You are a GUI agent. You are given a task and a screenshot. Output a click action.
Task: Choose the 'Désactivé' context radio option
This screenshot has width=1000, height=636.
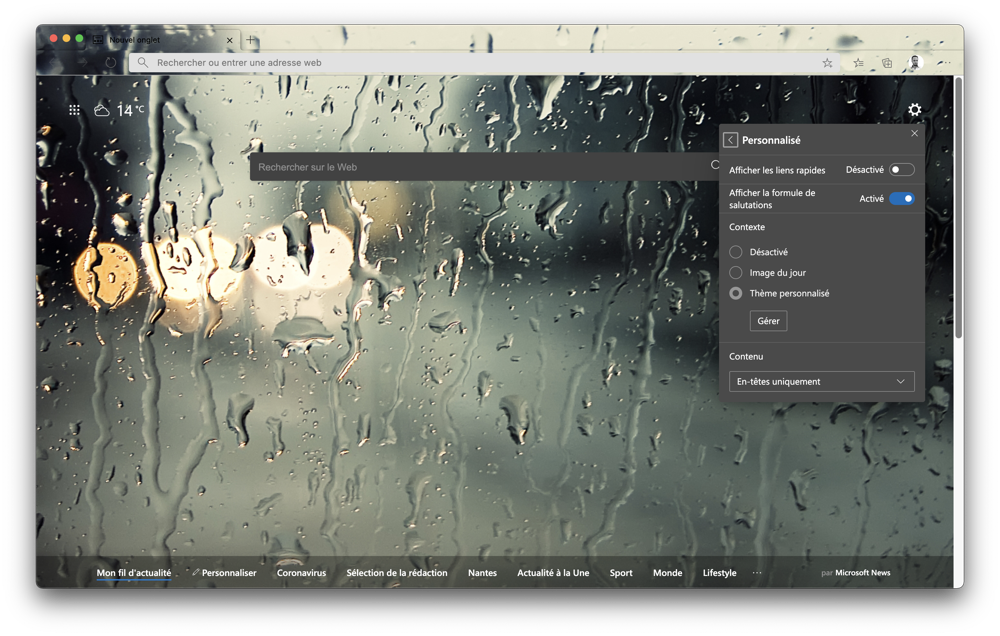tap(736, 252)
